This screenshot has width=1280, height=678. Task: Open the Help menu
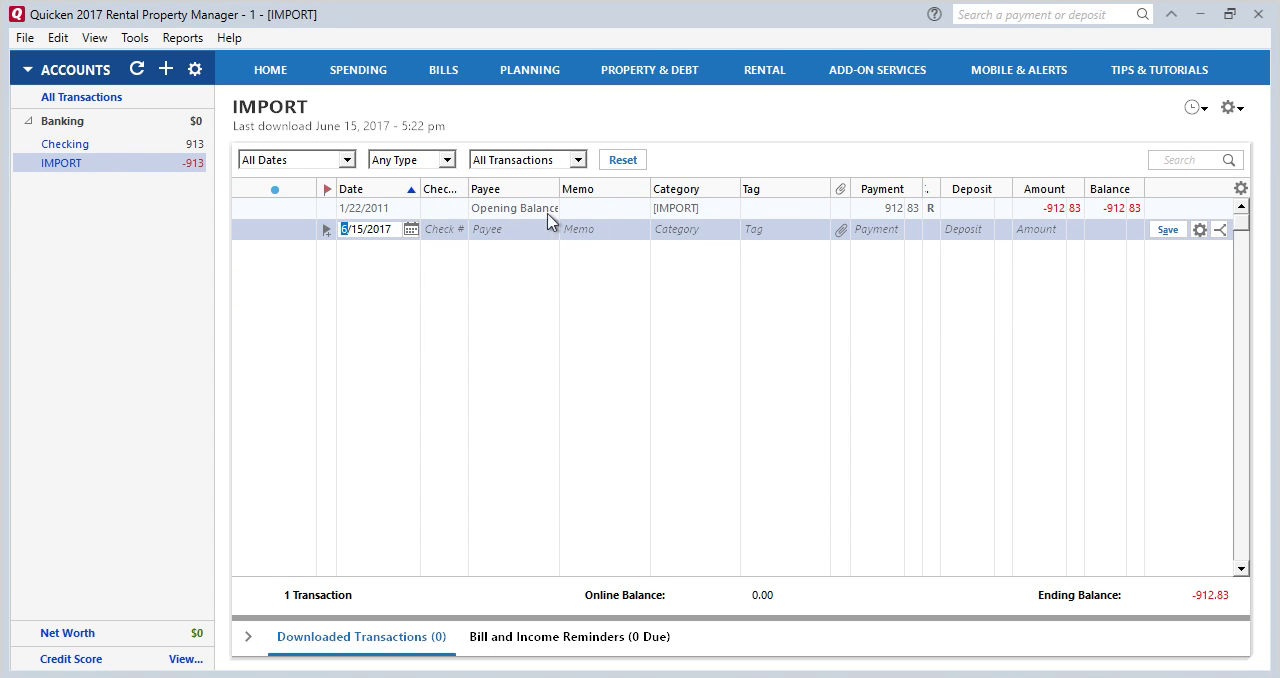229,38
